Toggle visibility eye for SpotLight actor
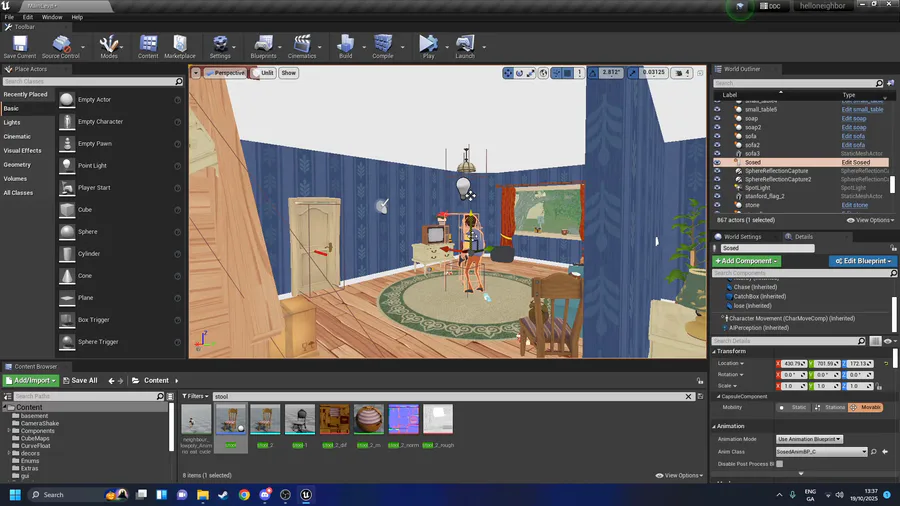900x506 pixels. point(717,188)
